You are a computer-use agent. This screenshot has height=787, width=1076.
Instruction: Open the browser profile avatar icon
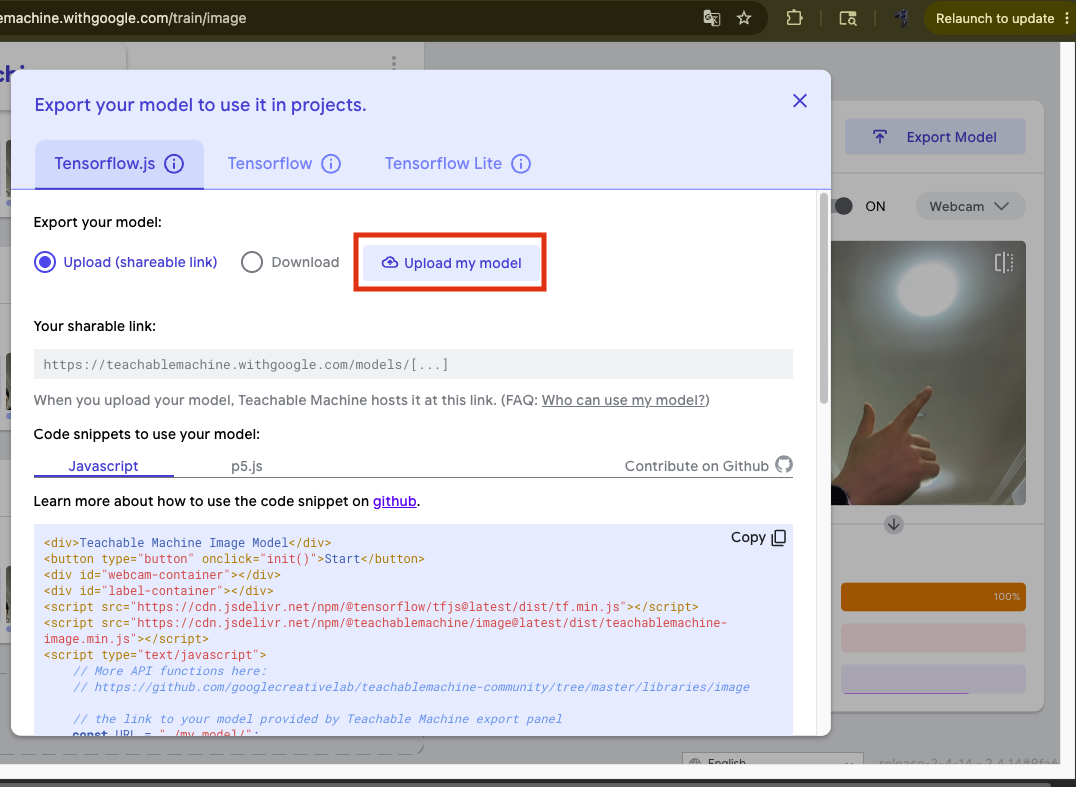pos(902,19)
